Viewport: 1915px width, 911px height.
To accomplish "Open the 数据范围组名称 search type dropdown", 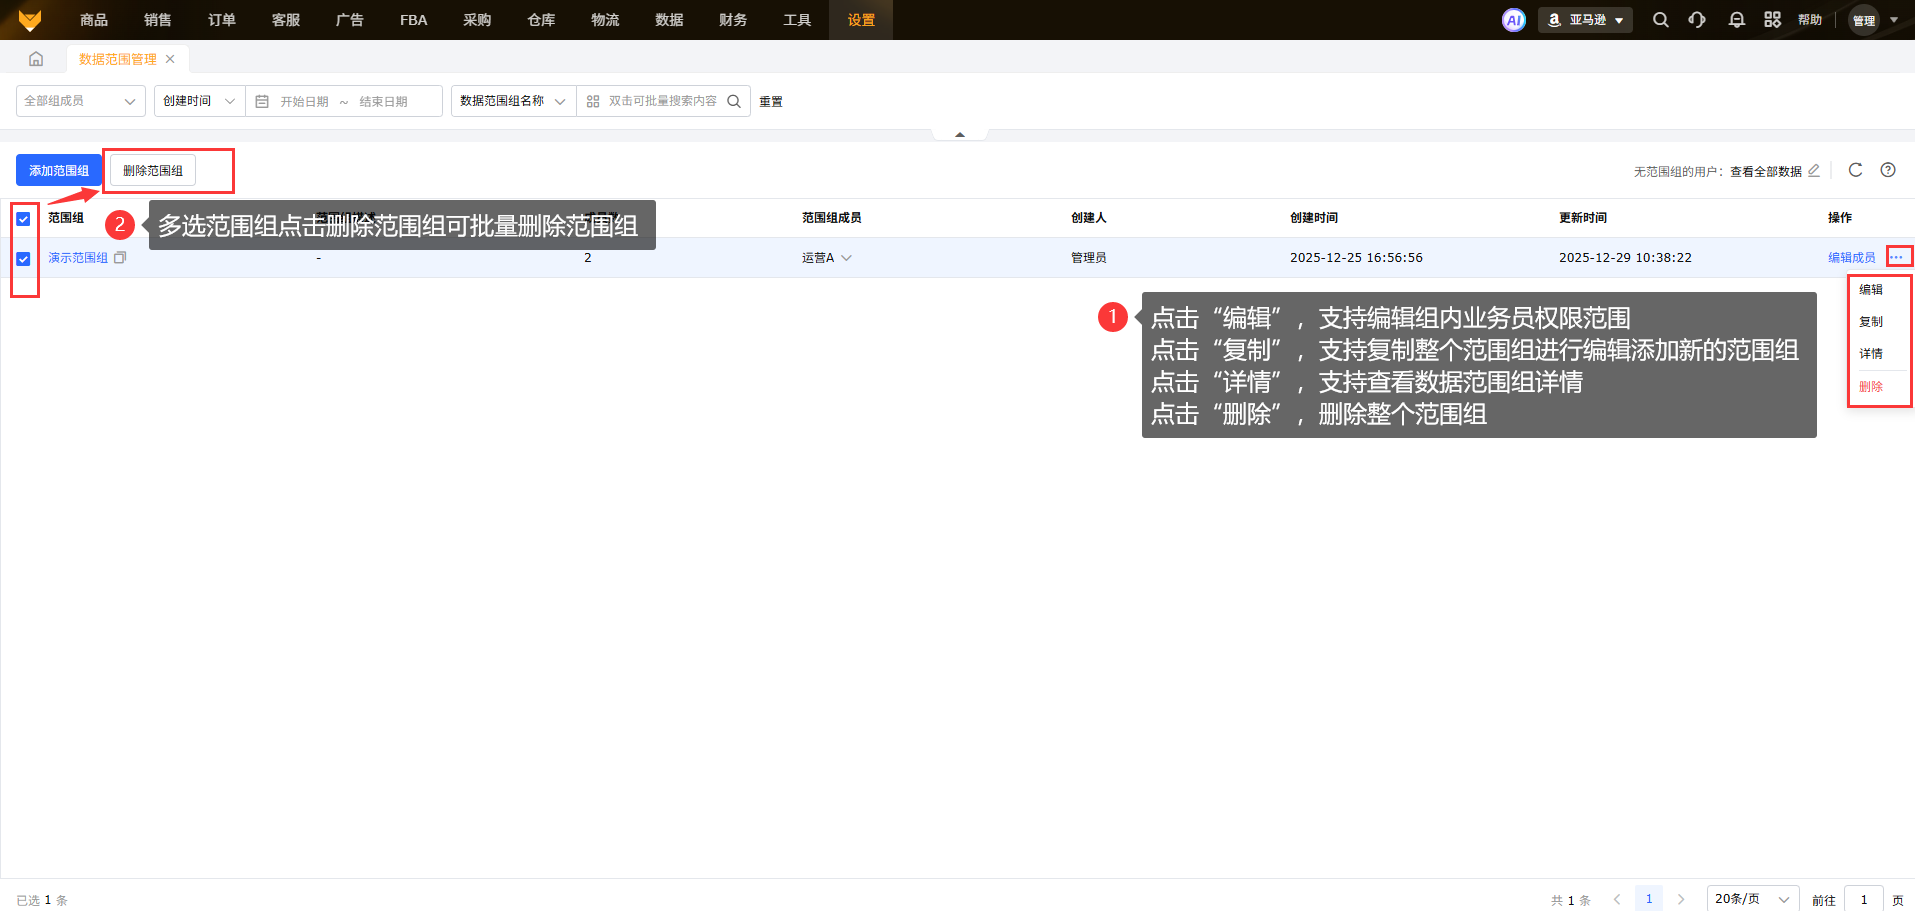I will tap(513, 101).
